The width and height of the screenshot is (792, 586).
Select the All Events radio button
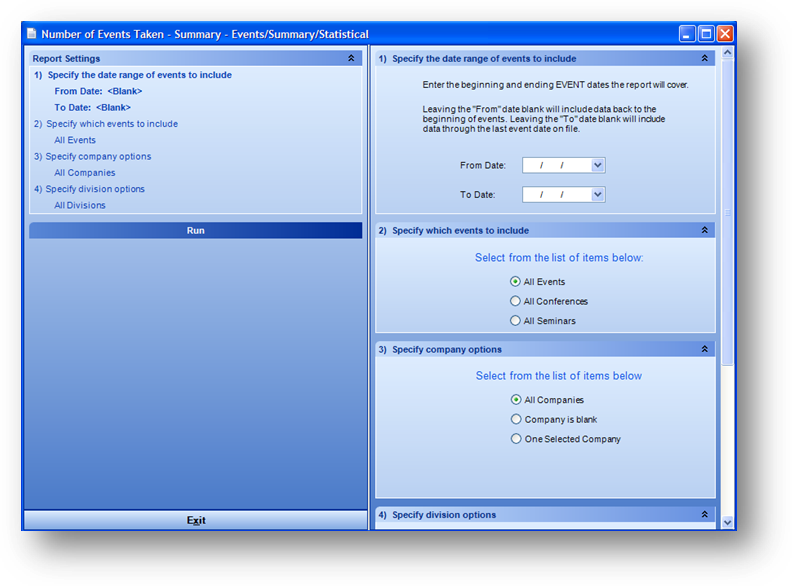coord(516,282)
